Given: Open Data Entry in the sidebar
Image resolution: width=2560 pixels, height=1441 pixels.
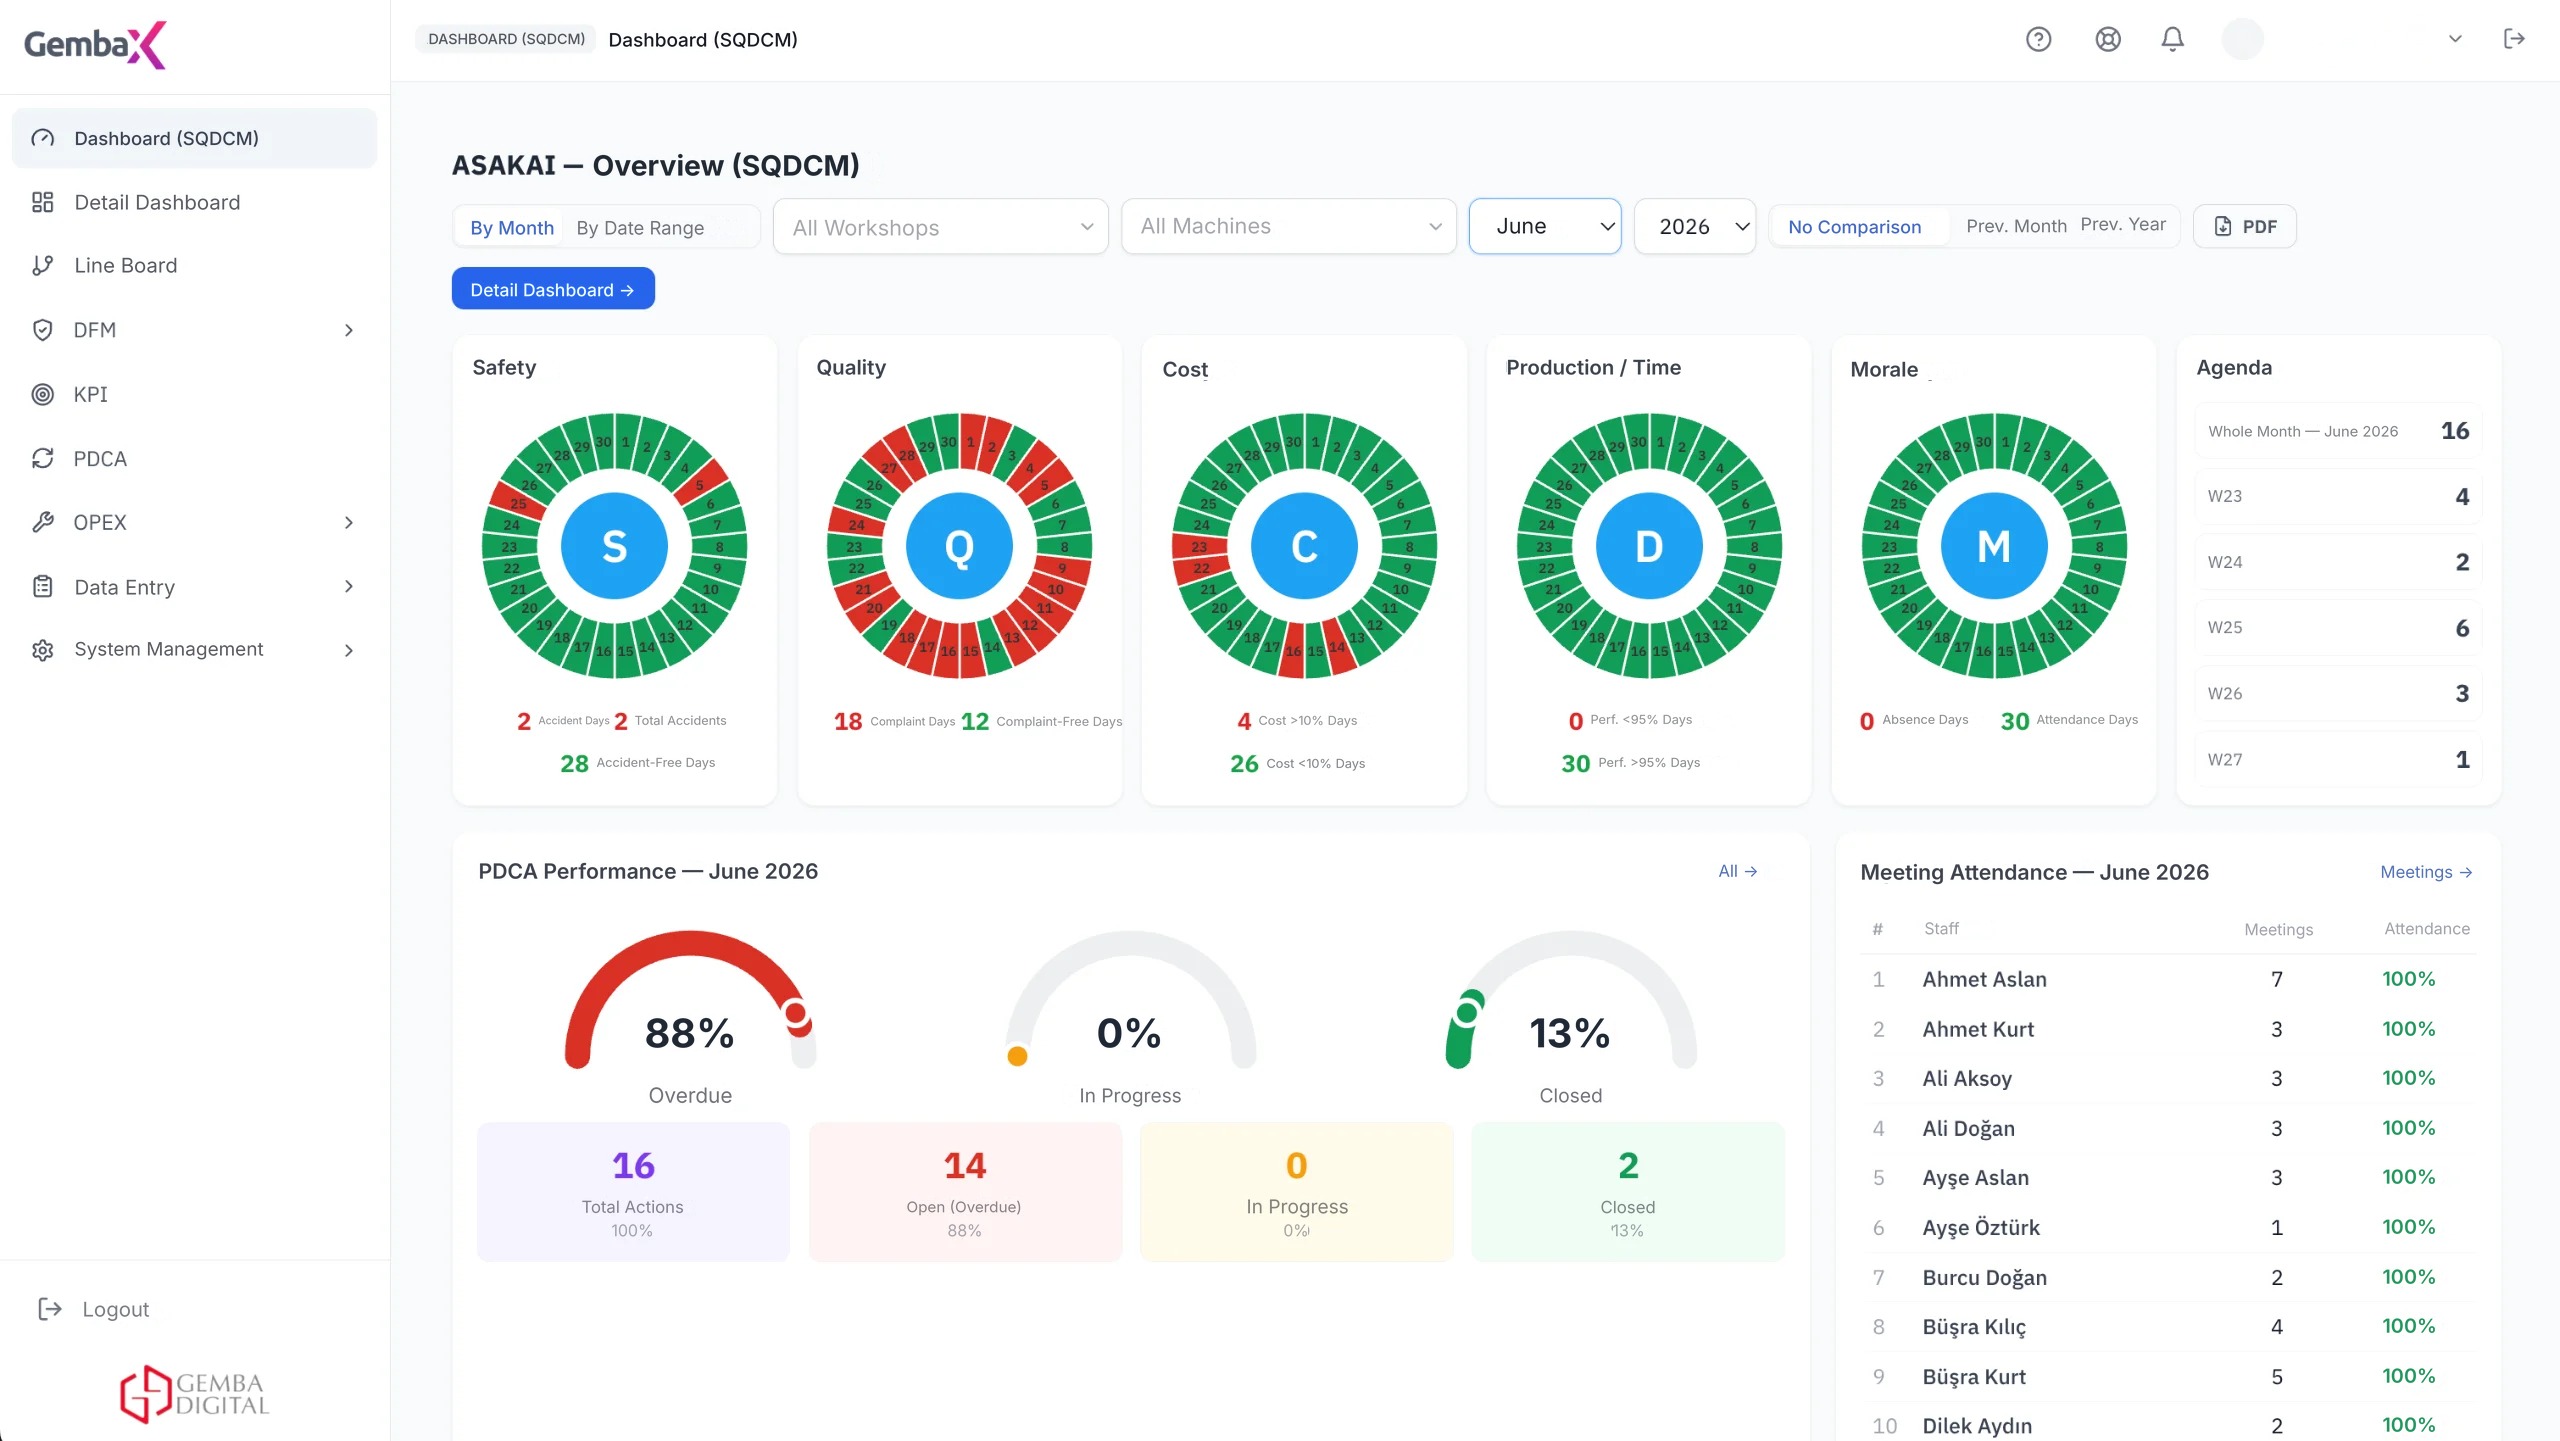Looking at the screenshot, I should (194, 587).
